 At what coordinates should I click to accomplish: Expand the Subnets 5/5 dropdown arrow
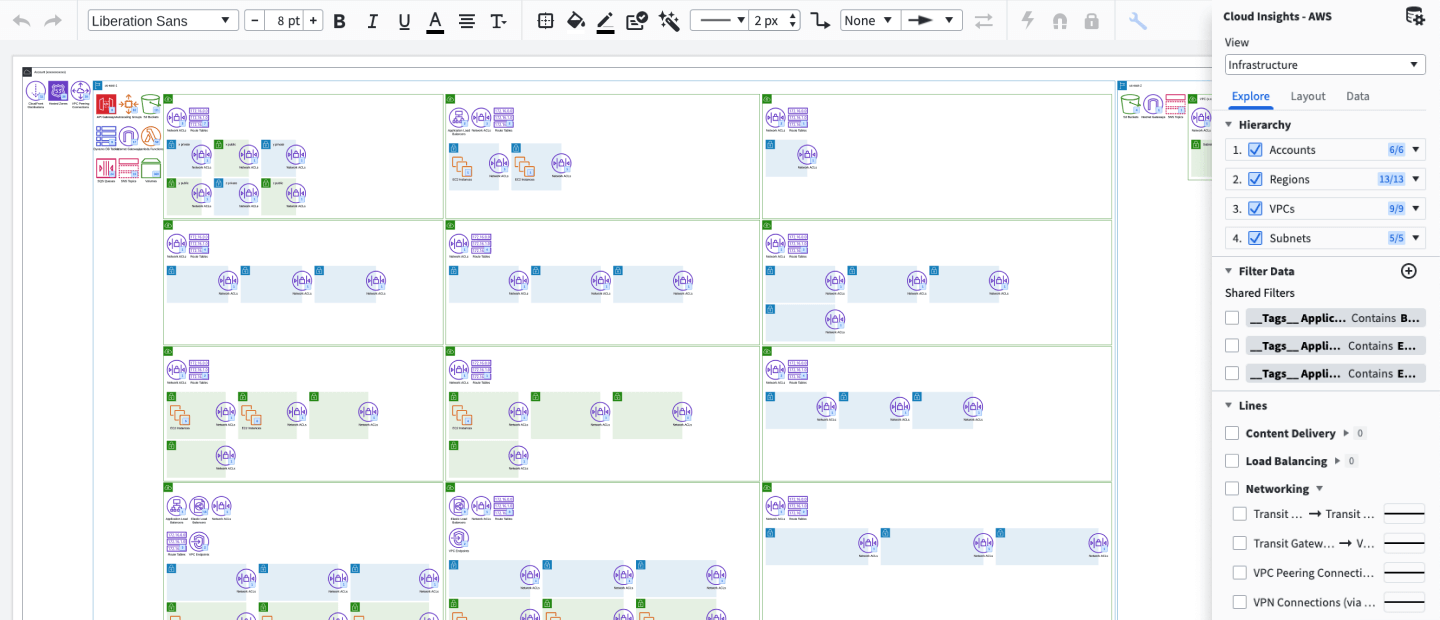1416,238
